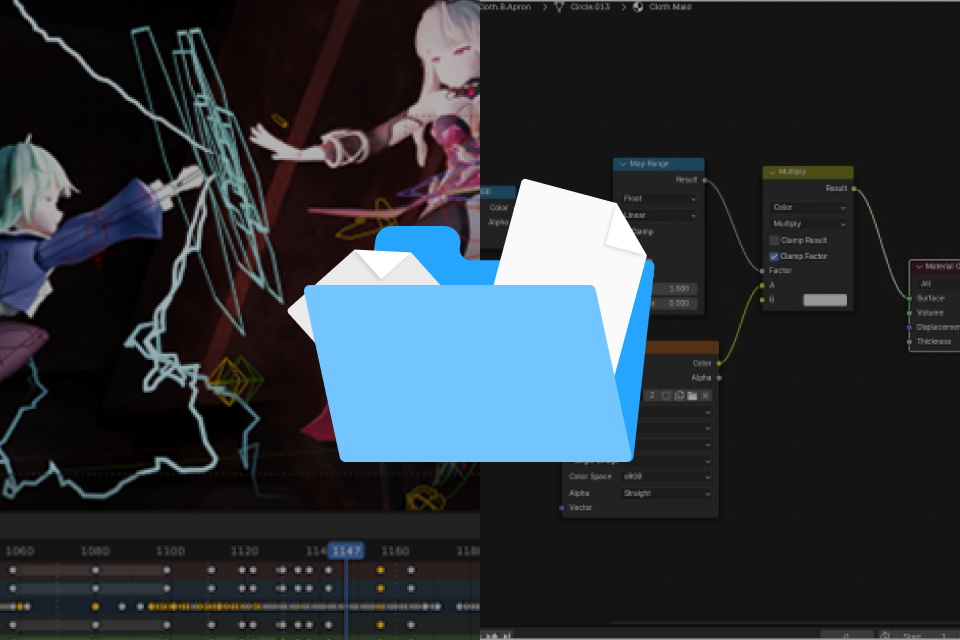
Task: Collapse the Multiply node
Action: 772,172
